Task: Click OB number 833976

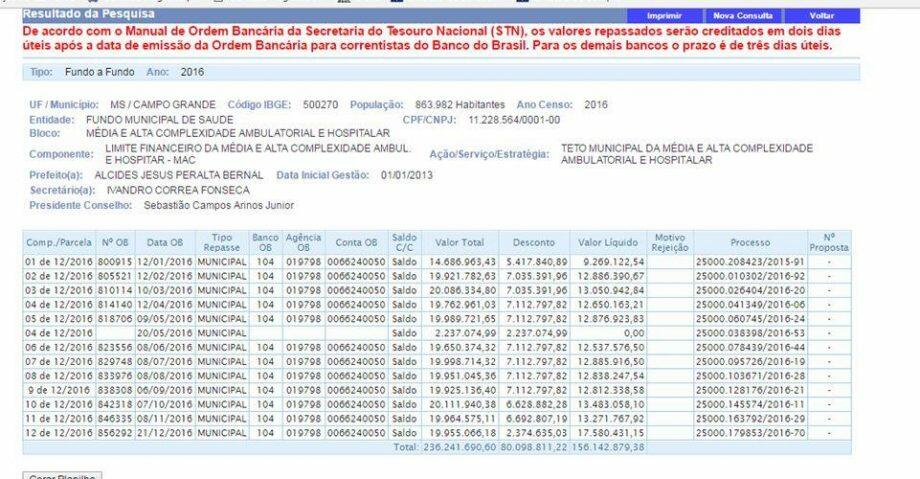Action: pos(115,376)
